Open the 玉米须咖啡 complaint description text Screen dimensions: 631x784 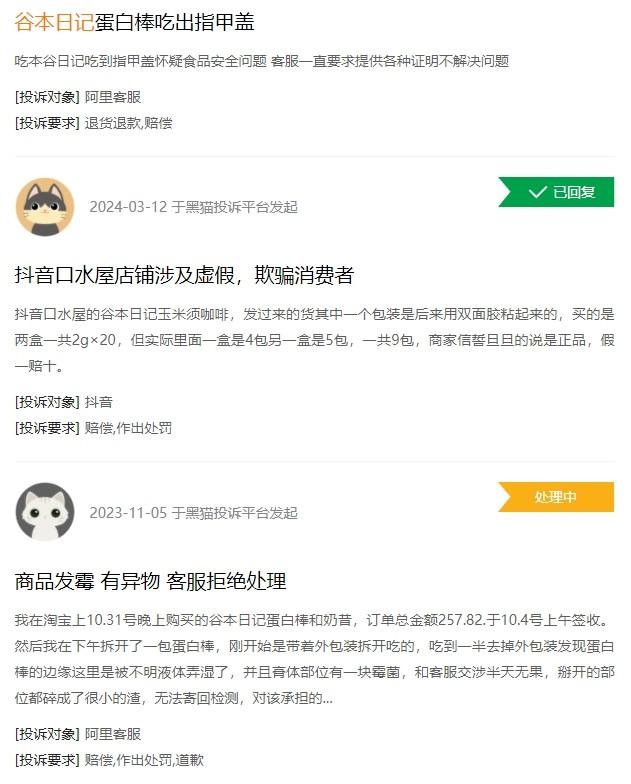click(314, 340)
